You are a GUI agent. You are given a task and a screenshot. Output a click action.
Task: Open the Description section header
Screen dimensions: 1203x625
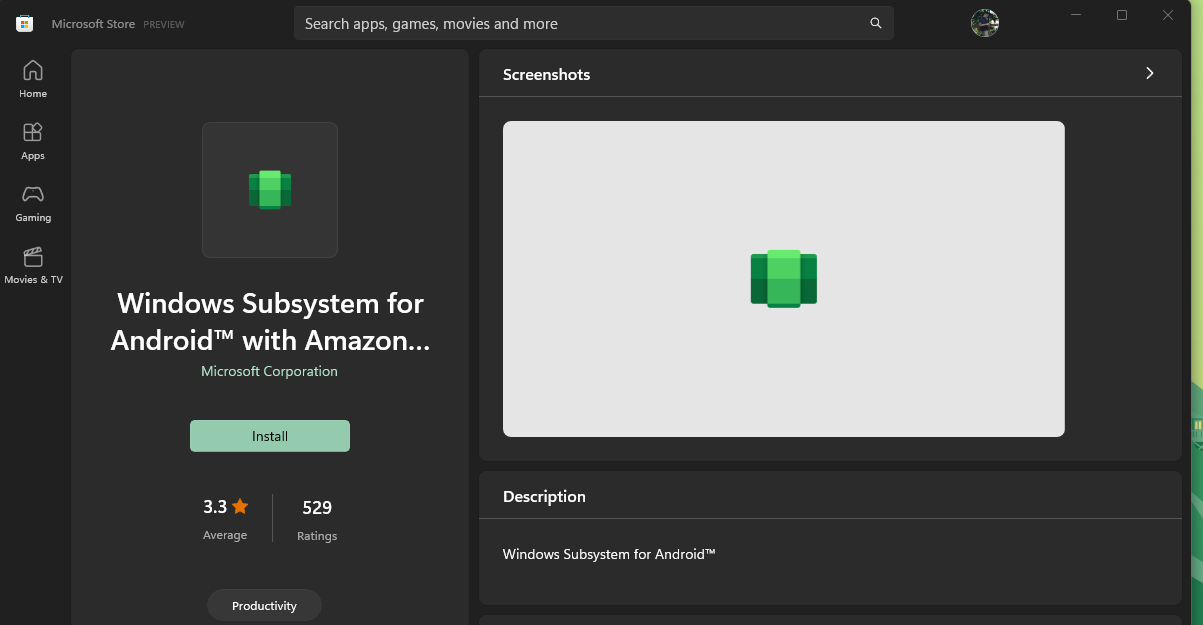(x=544, y=496)
